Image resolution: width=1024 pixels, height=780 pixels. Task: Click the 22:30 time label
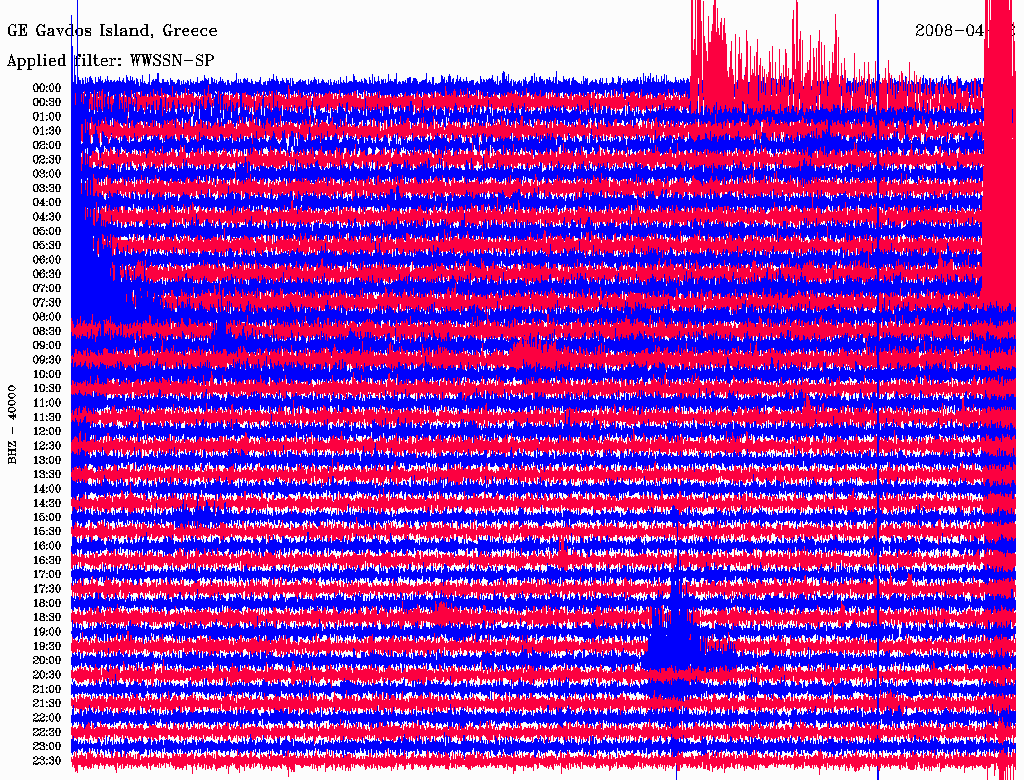[46, 732]
